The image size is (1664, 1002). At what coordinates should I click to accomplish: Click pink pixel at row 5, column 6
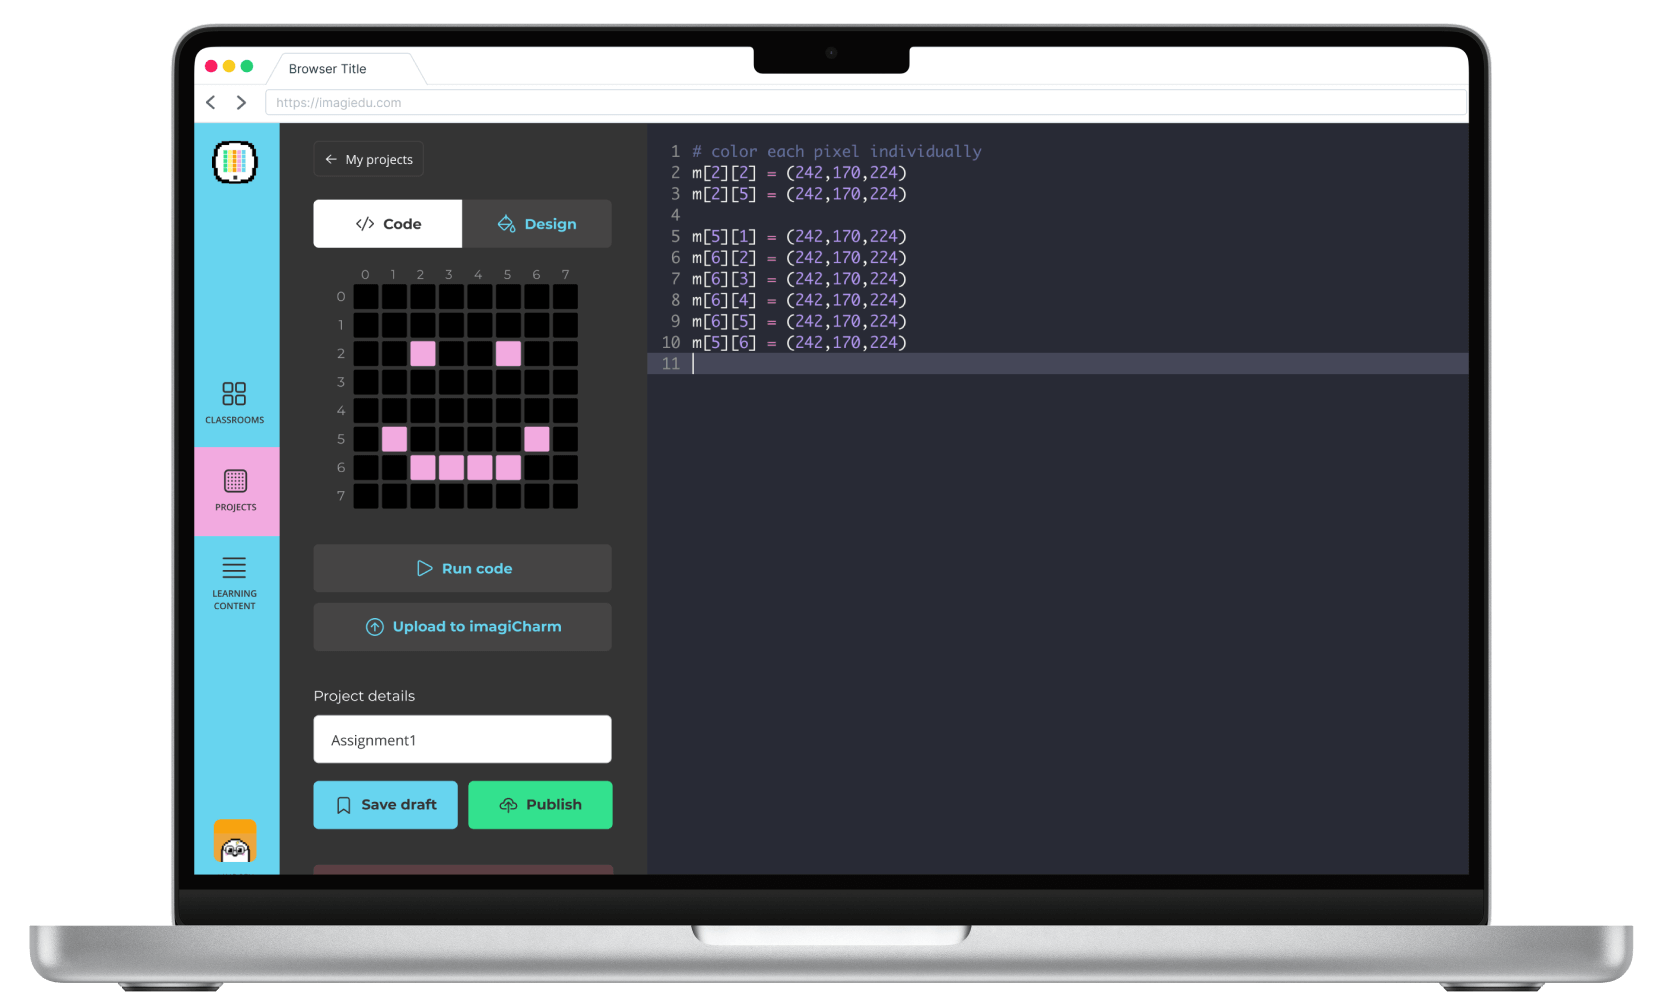pyautogui.click(x=537, y=439)
